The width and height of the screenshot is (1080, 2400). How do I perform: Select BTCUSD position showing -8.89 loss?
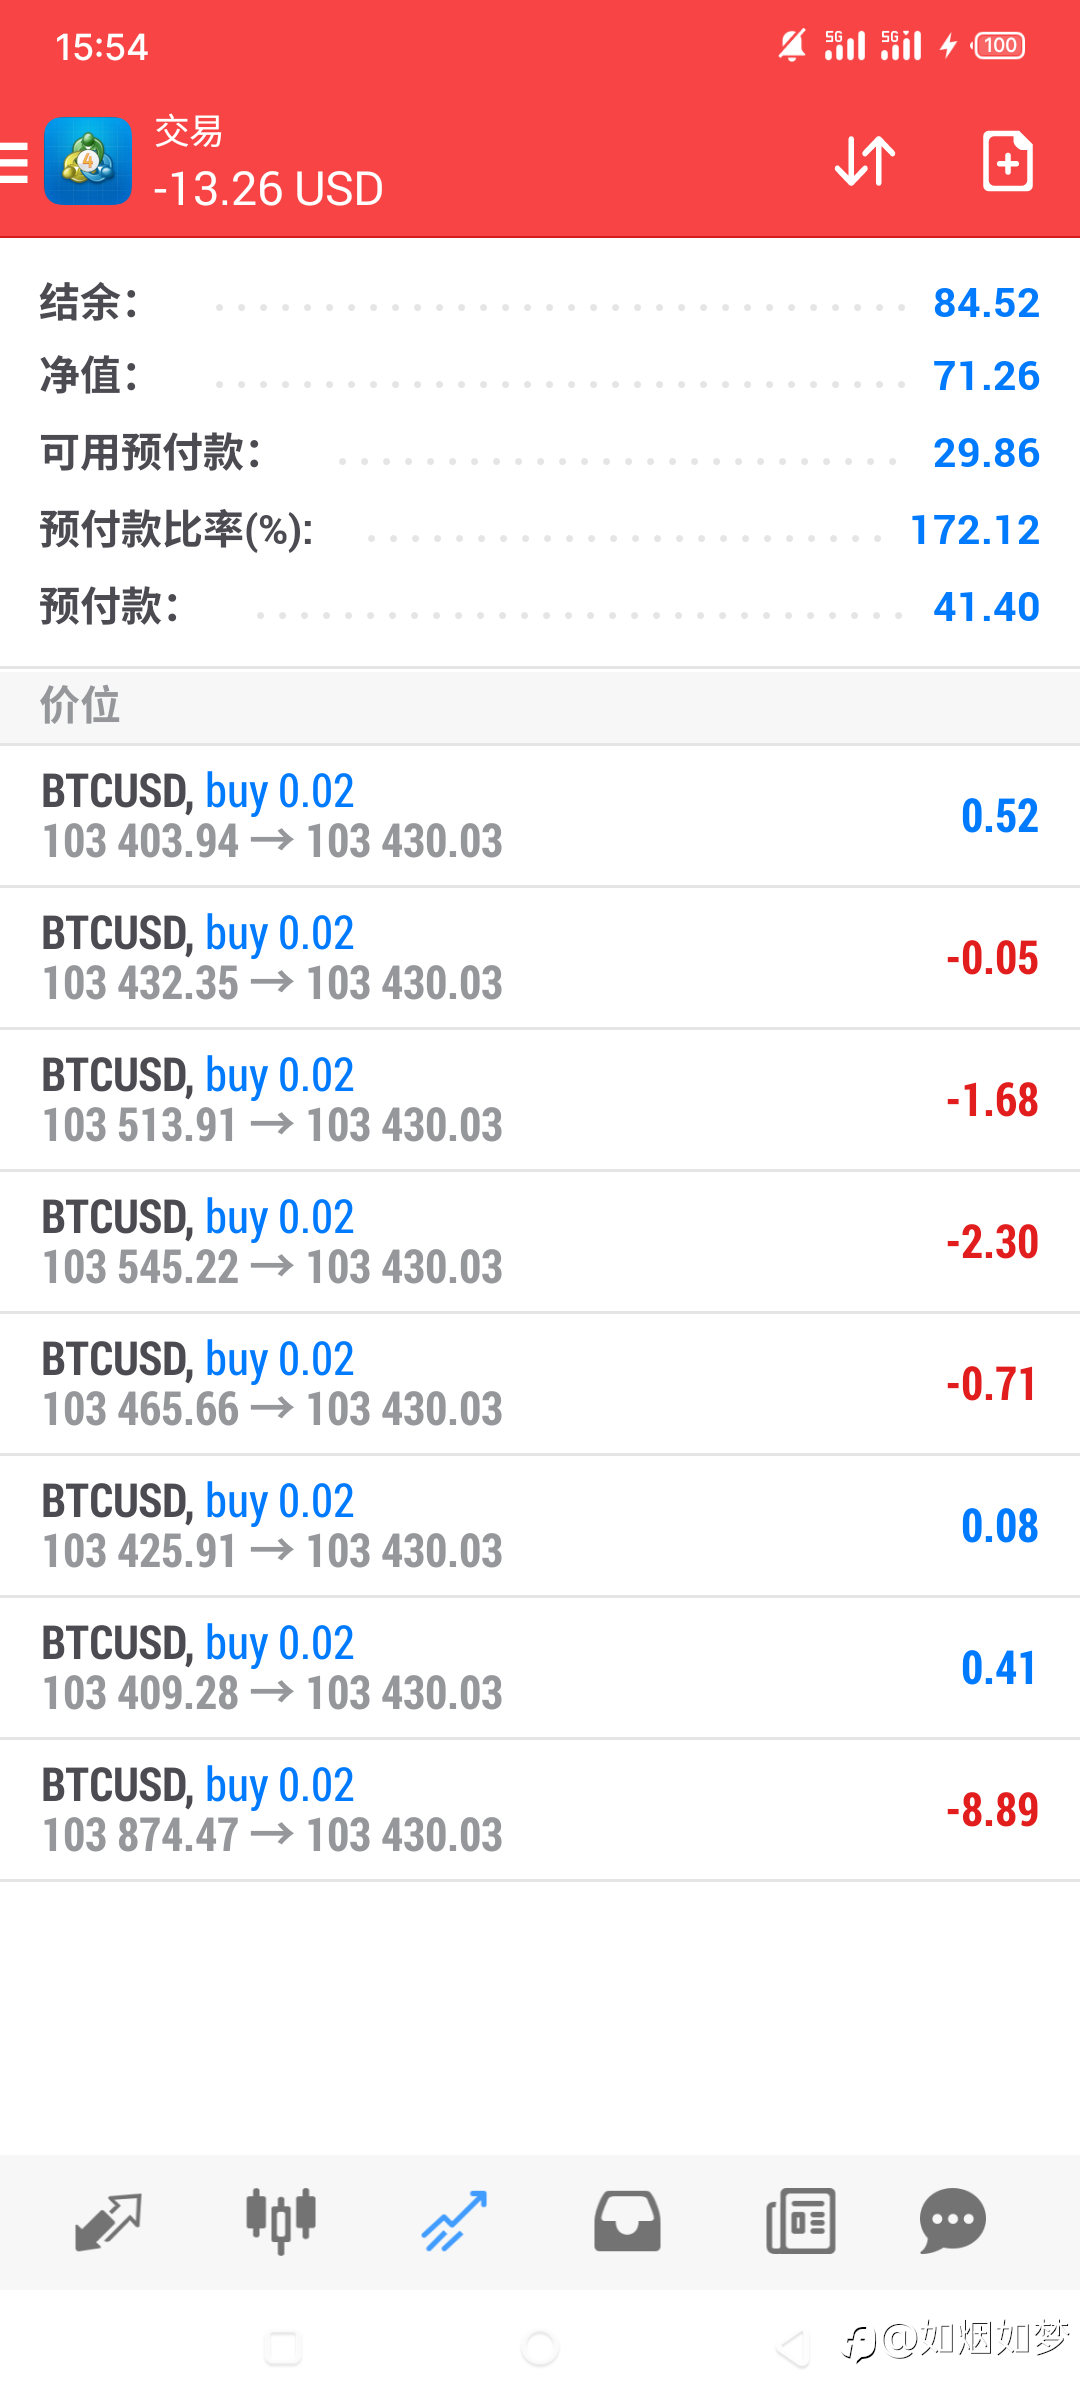[x=540, y=1810]
